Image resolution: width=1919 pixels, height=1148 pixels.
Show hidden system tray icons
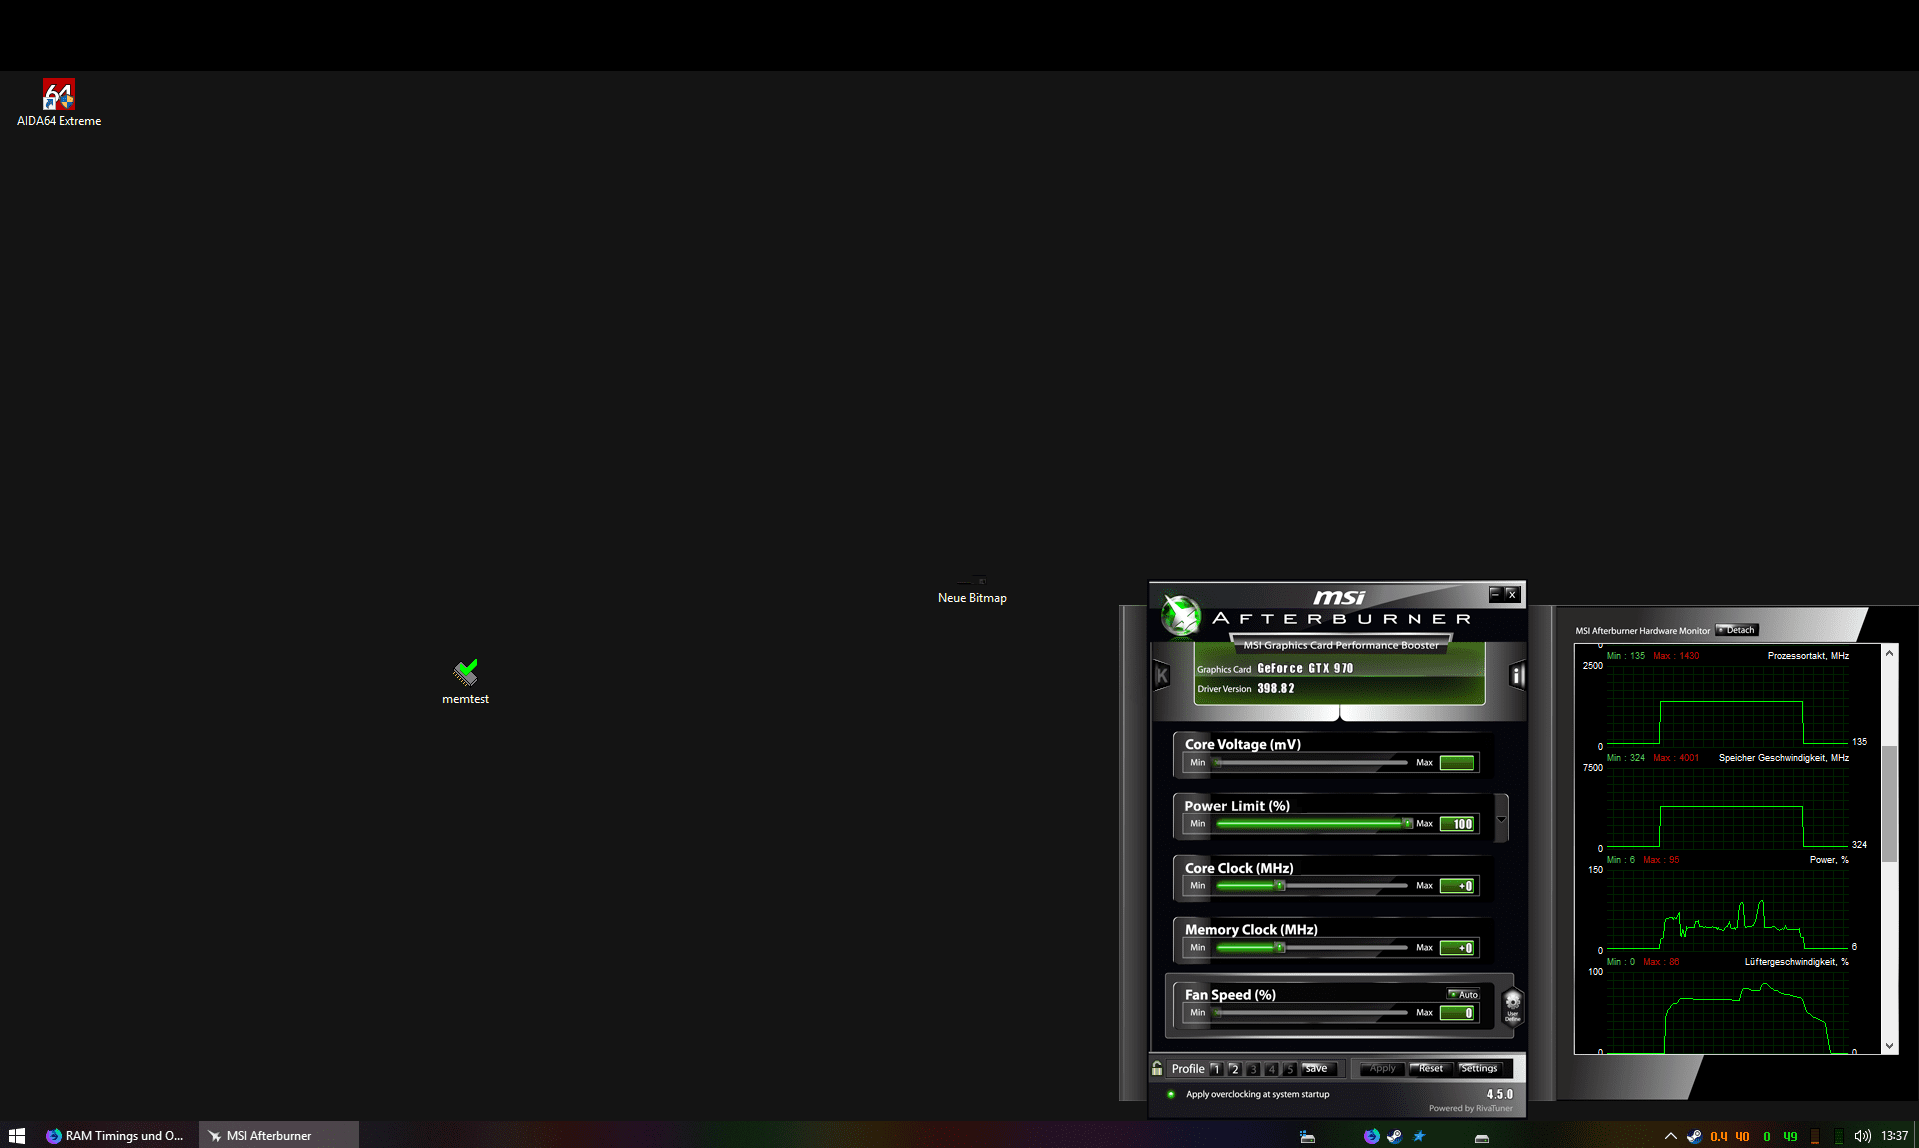[x=1670, y=1136]
